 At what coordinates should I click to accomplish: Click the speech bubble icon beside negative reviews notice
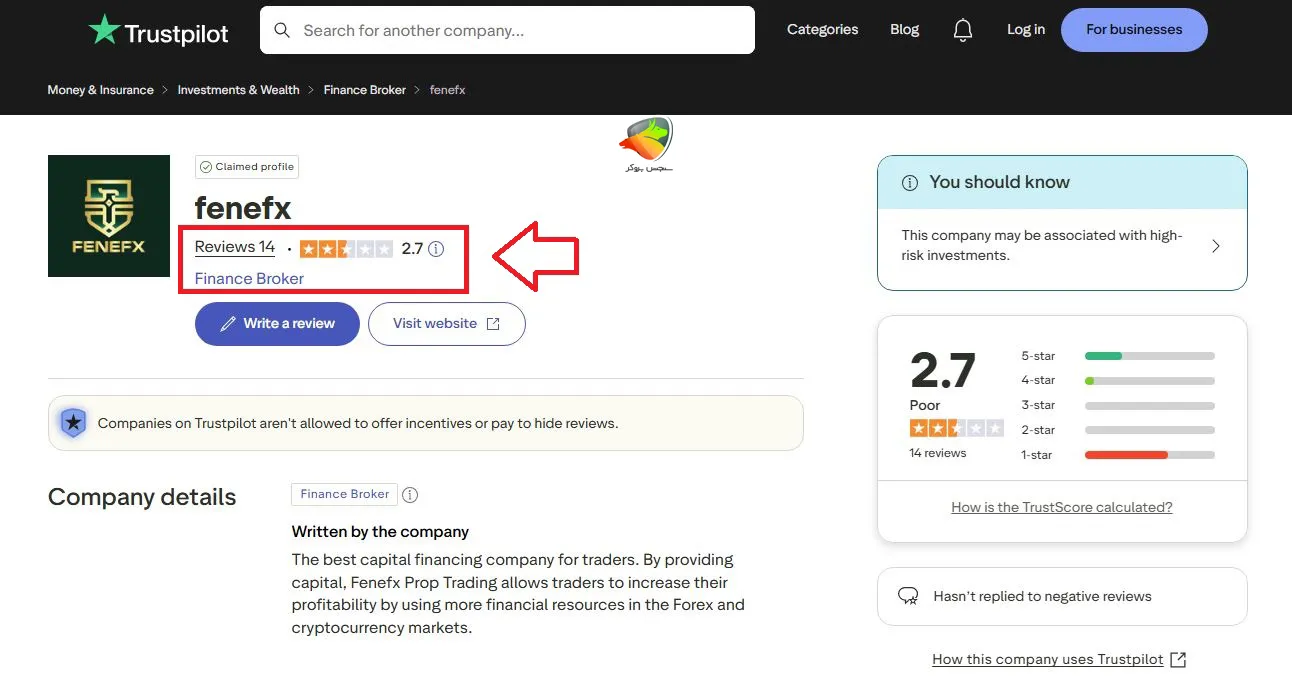(907, 595)
